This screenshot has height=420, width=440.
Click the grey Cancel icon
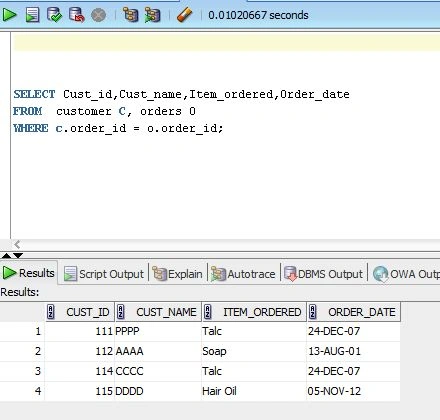(98, 15)
